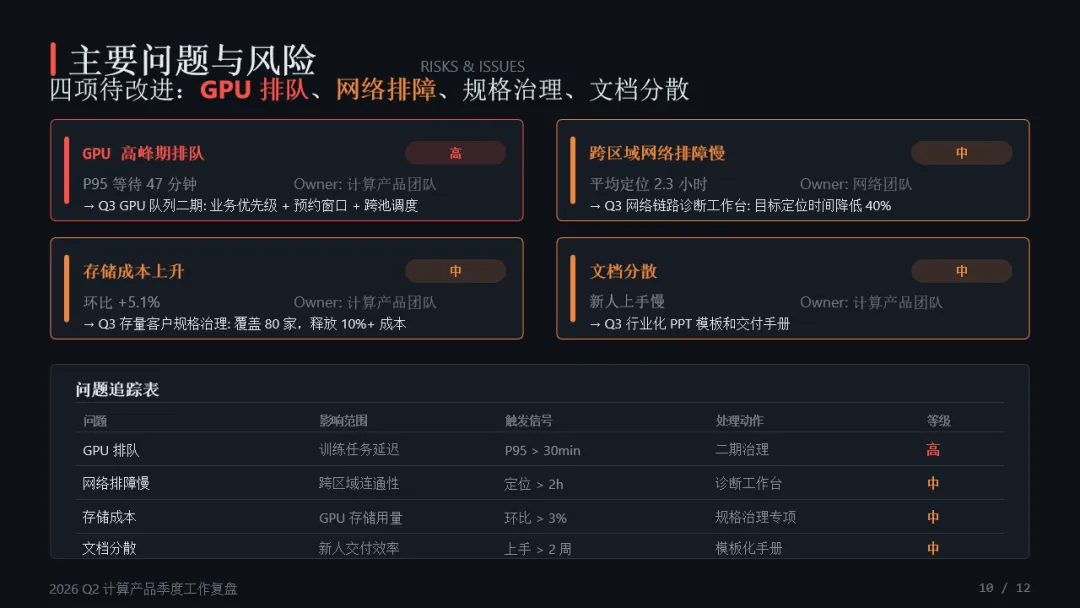This screenshot has width=1080, height=608.
Task: Click the 中 badge on 跨区域网络排障慢 card
Action: click(962, 153)
